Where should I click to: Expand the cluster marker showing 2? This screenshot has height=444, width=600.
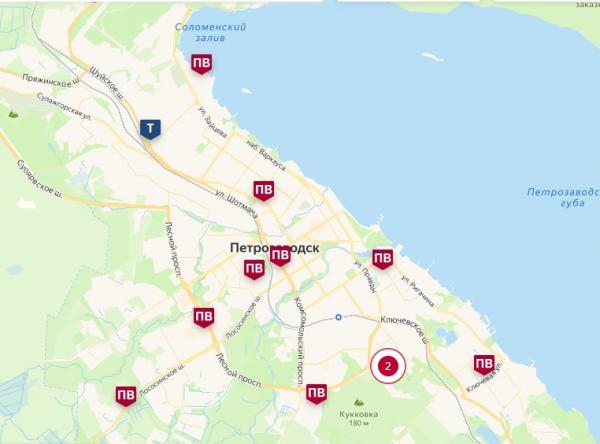click(388, 366)
